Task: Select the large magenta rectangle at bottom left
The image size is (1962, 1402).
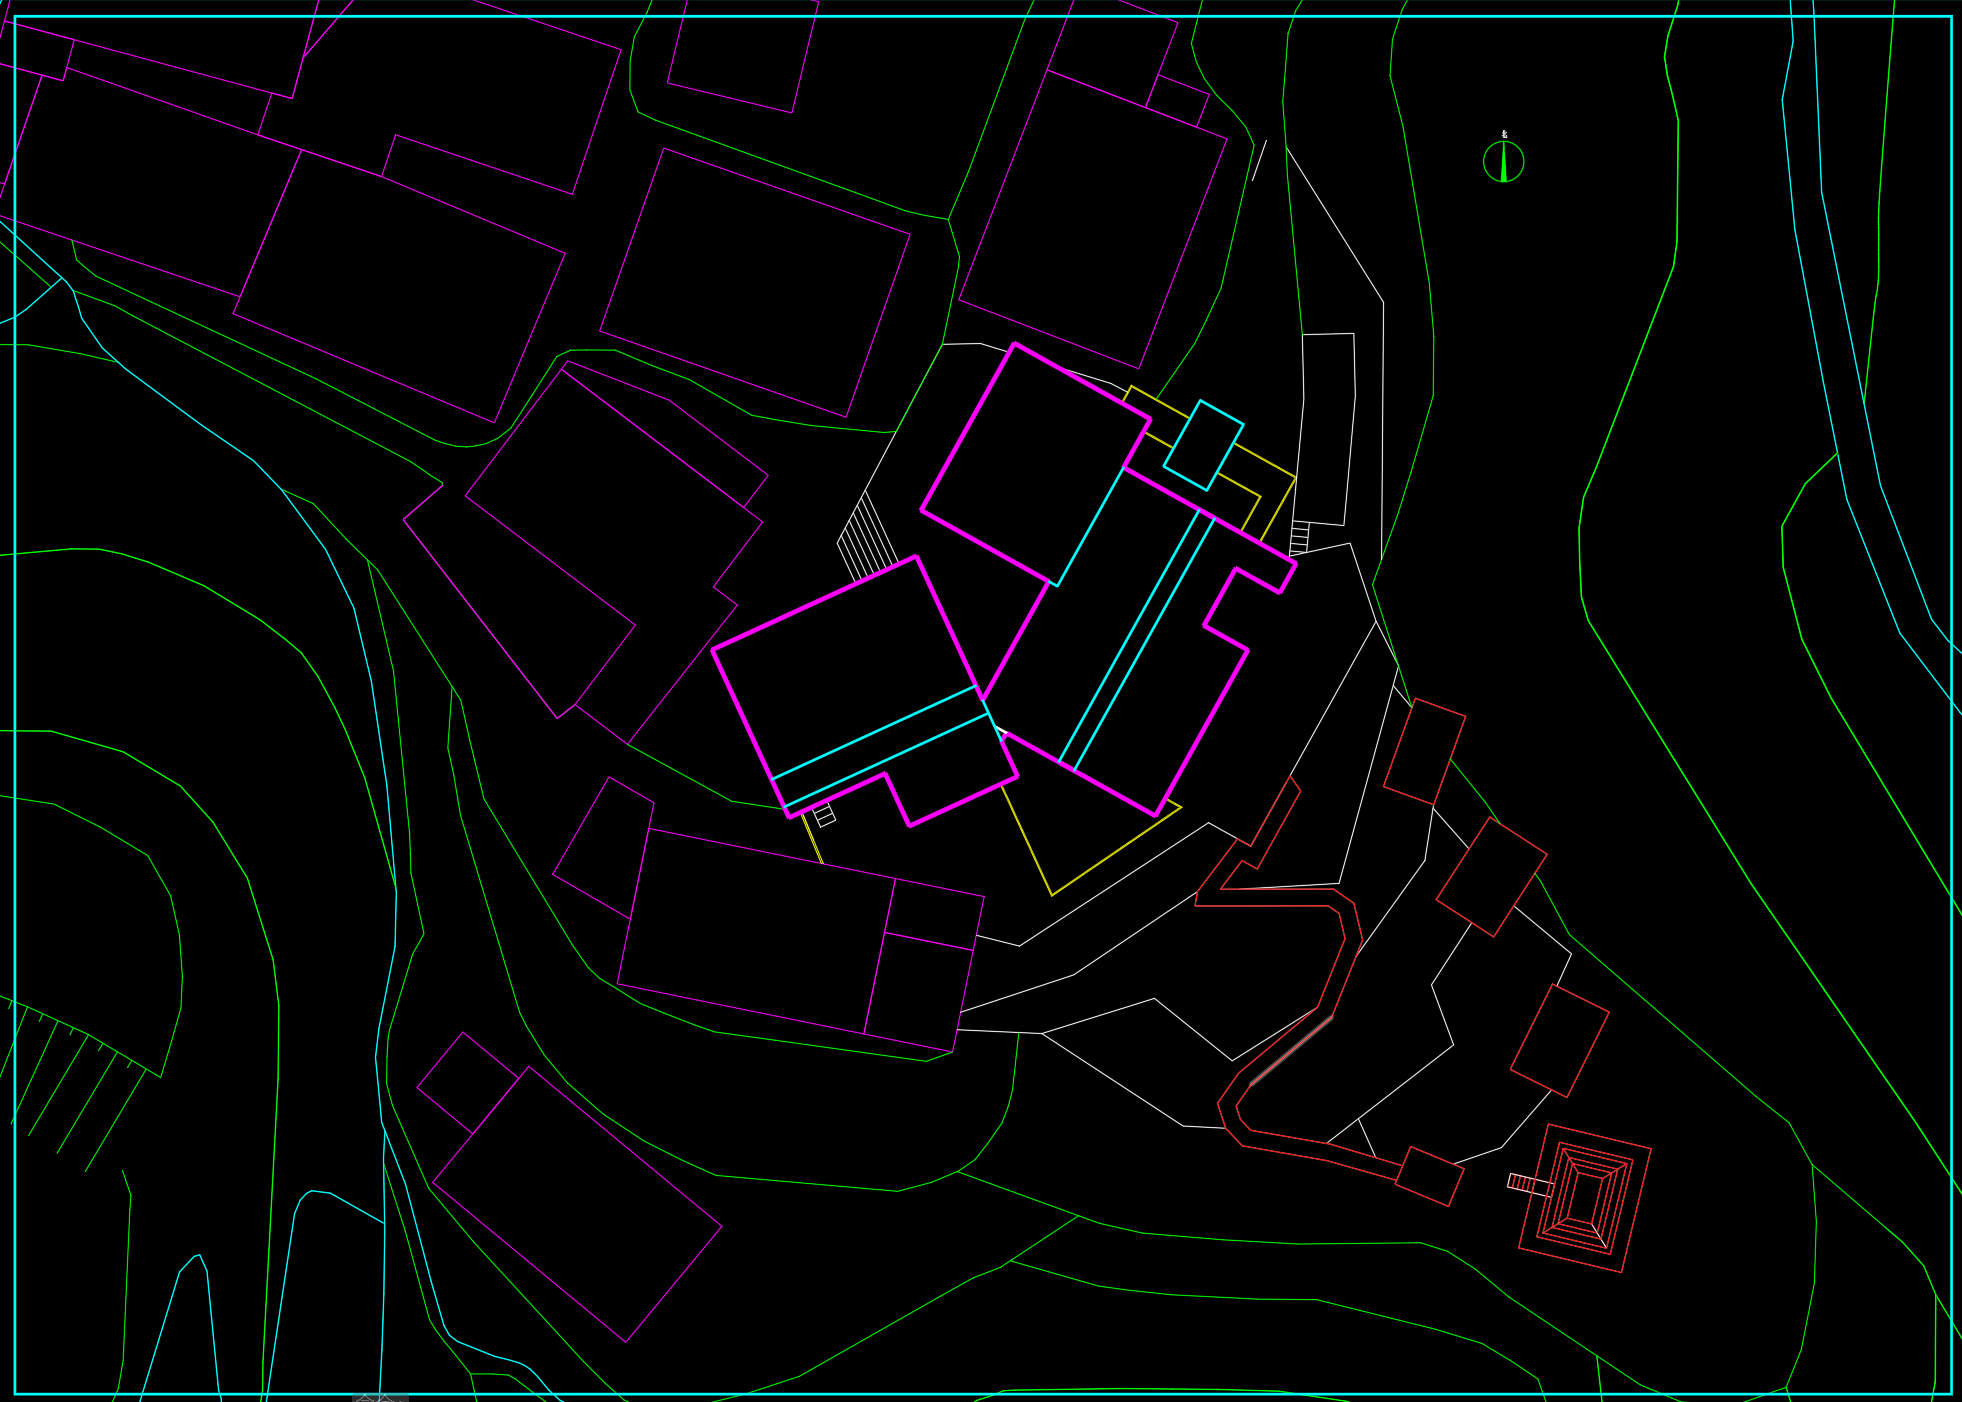Action: [x=576, y=1204]
